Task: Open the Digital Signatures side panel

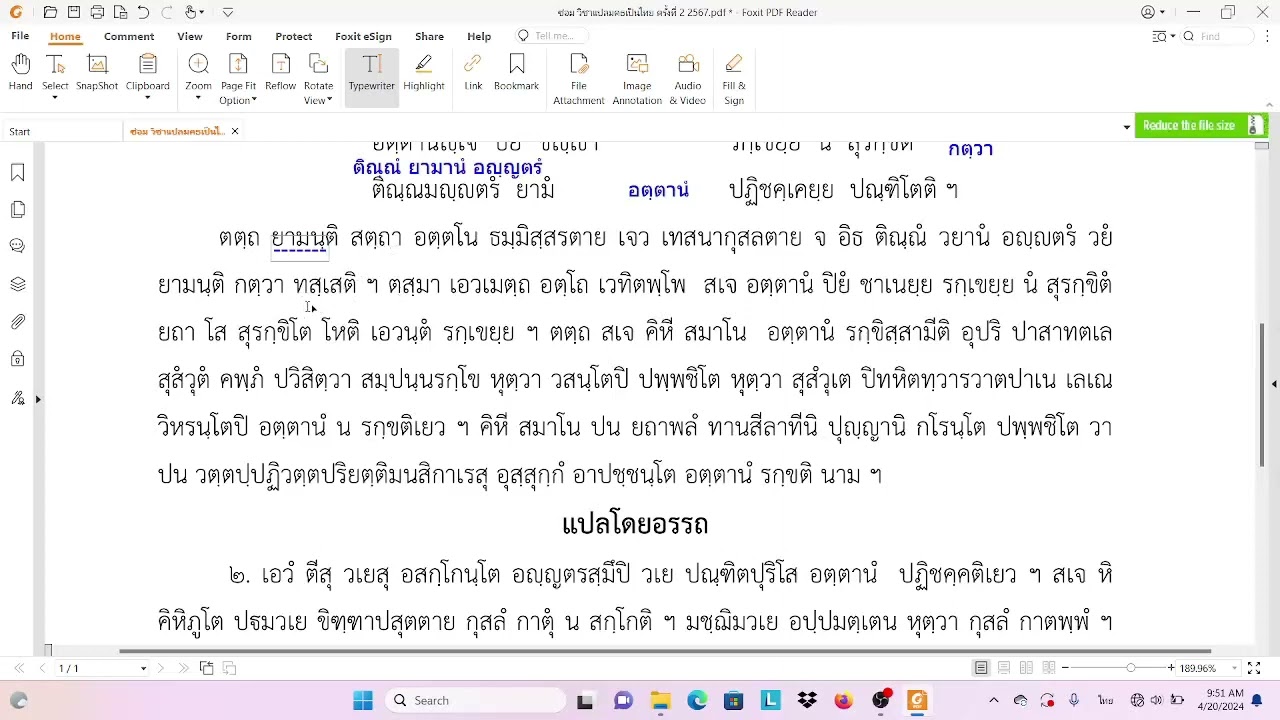Action: (17, 398)
